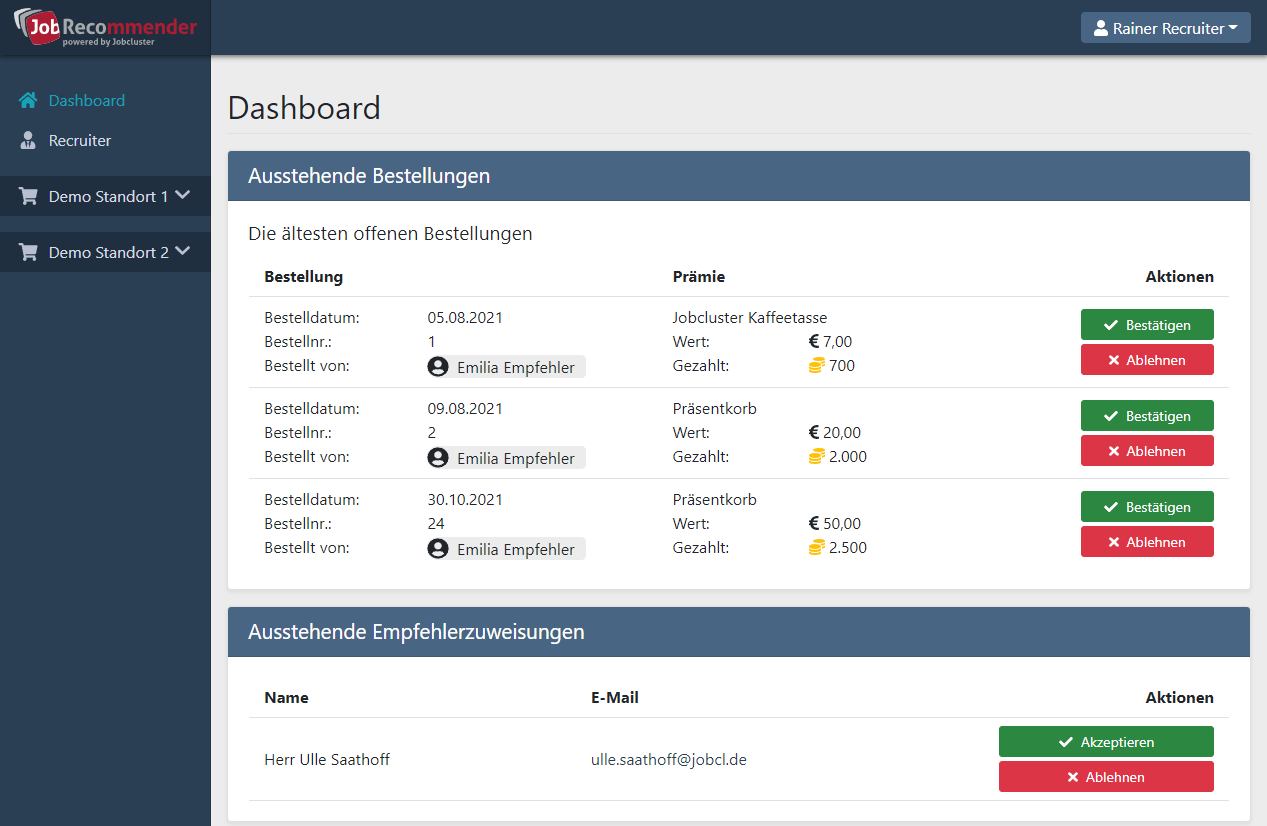Go to the Recruiter menu item
This screenshot has height=826, width=1267.
(x=80, y=140)
